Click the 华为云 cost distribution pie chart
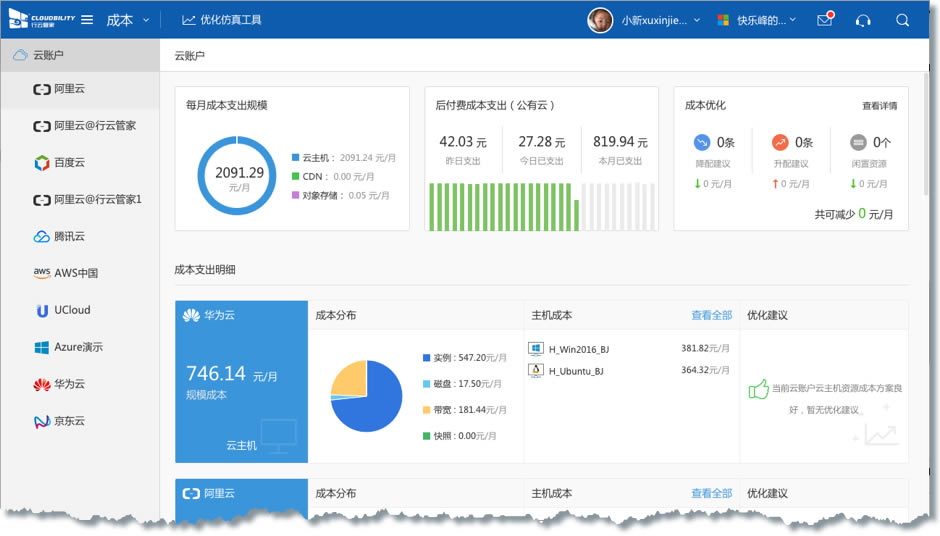The width and height of the screenshot is (940, 536). (x=366, y=396)
